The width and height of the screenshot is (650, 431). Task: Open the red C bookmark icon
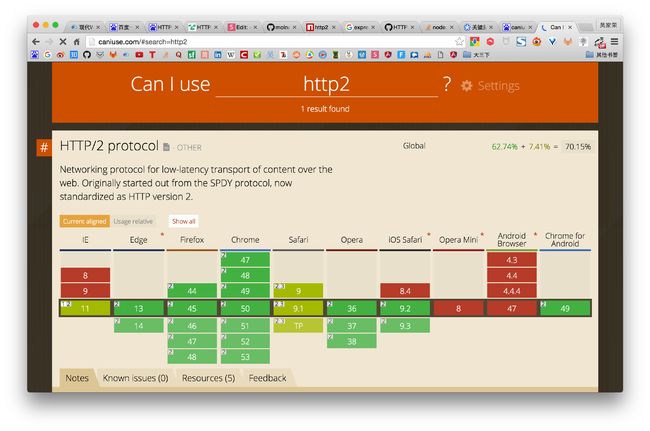tap(244, 55)
